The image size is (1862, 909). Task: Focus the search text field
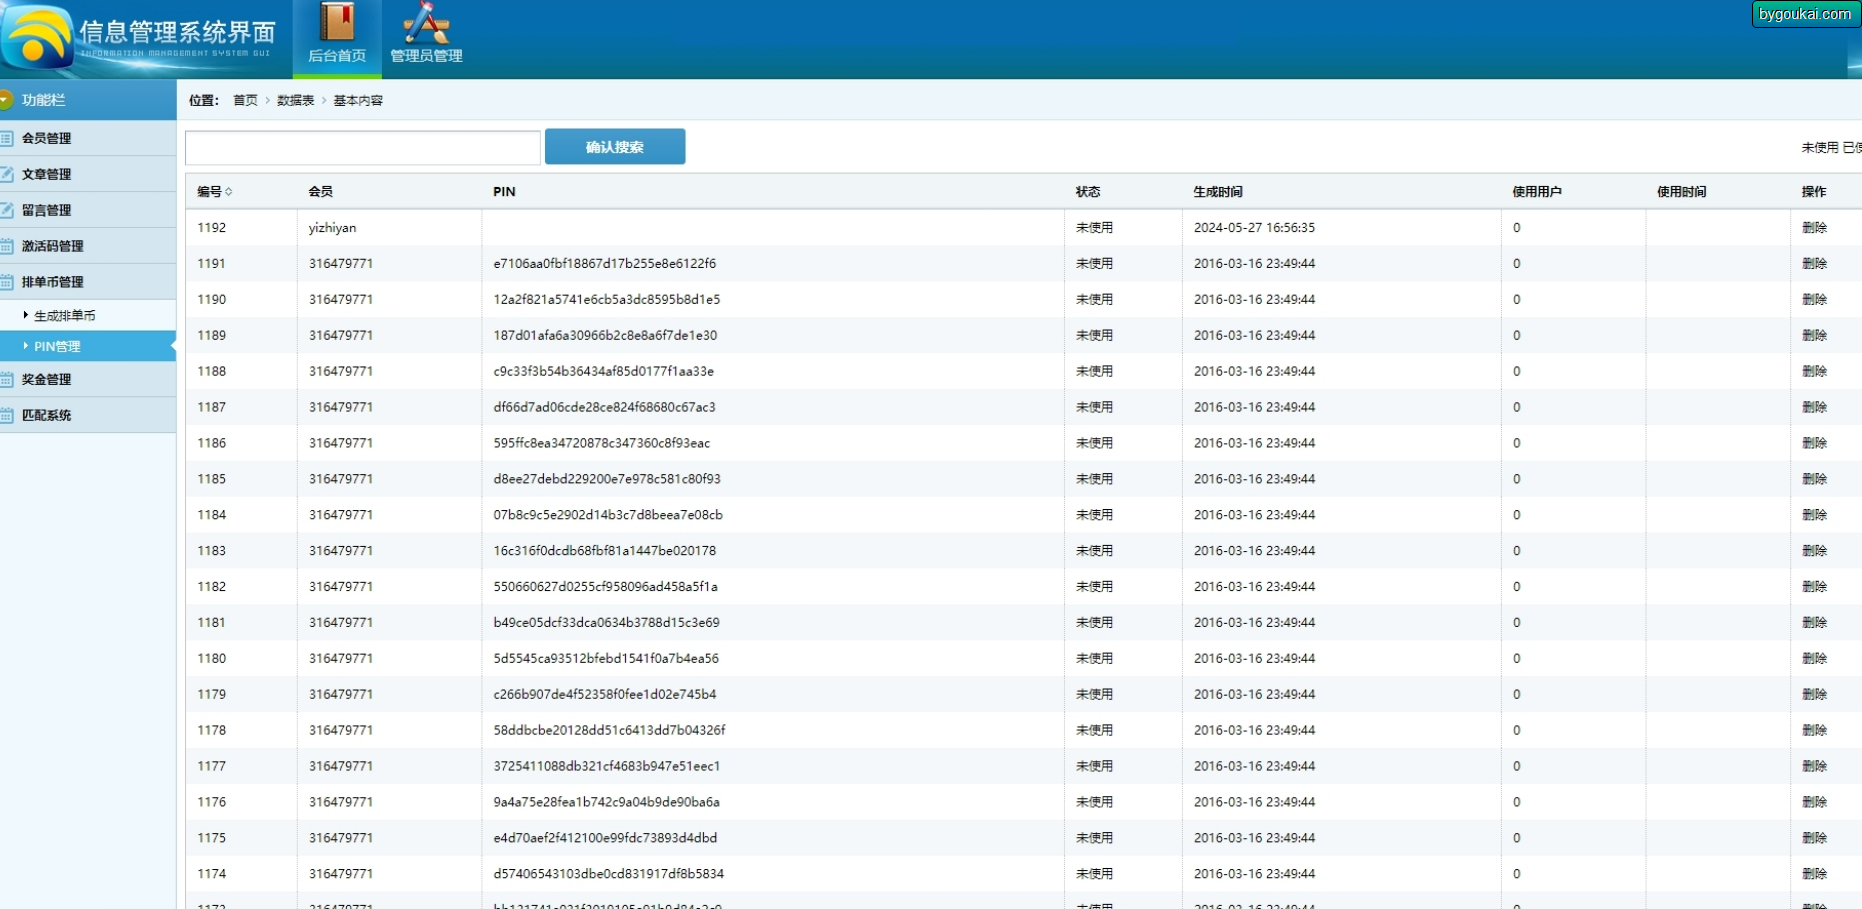pyautogui.click(x=363, y=148)
